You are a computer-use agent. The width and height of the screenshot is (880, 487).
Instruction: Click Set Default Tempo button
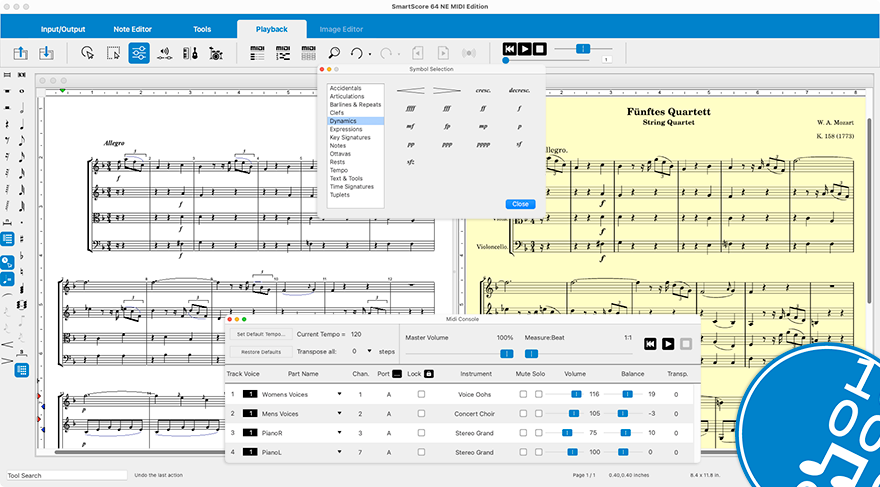click(261, 334)
